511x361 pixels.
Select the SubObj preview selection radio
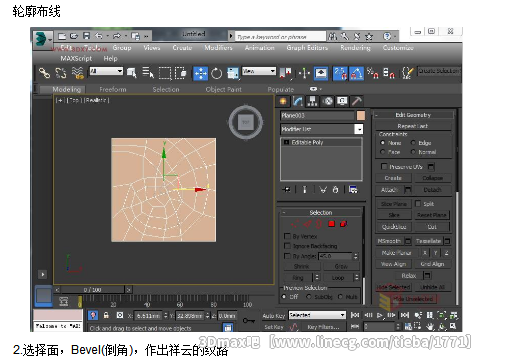(308, 296)
